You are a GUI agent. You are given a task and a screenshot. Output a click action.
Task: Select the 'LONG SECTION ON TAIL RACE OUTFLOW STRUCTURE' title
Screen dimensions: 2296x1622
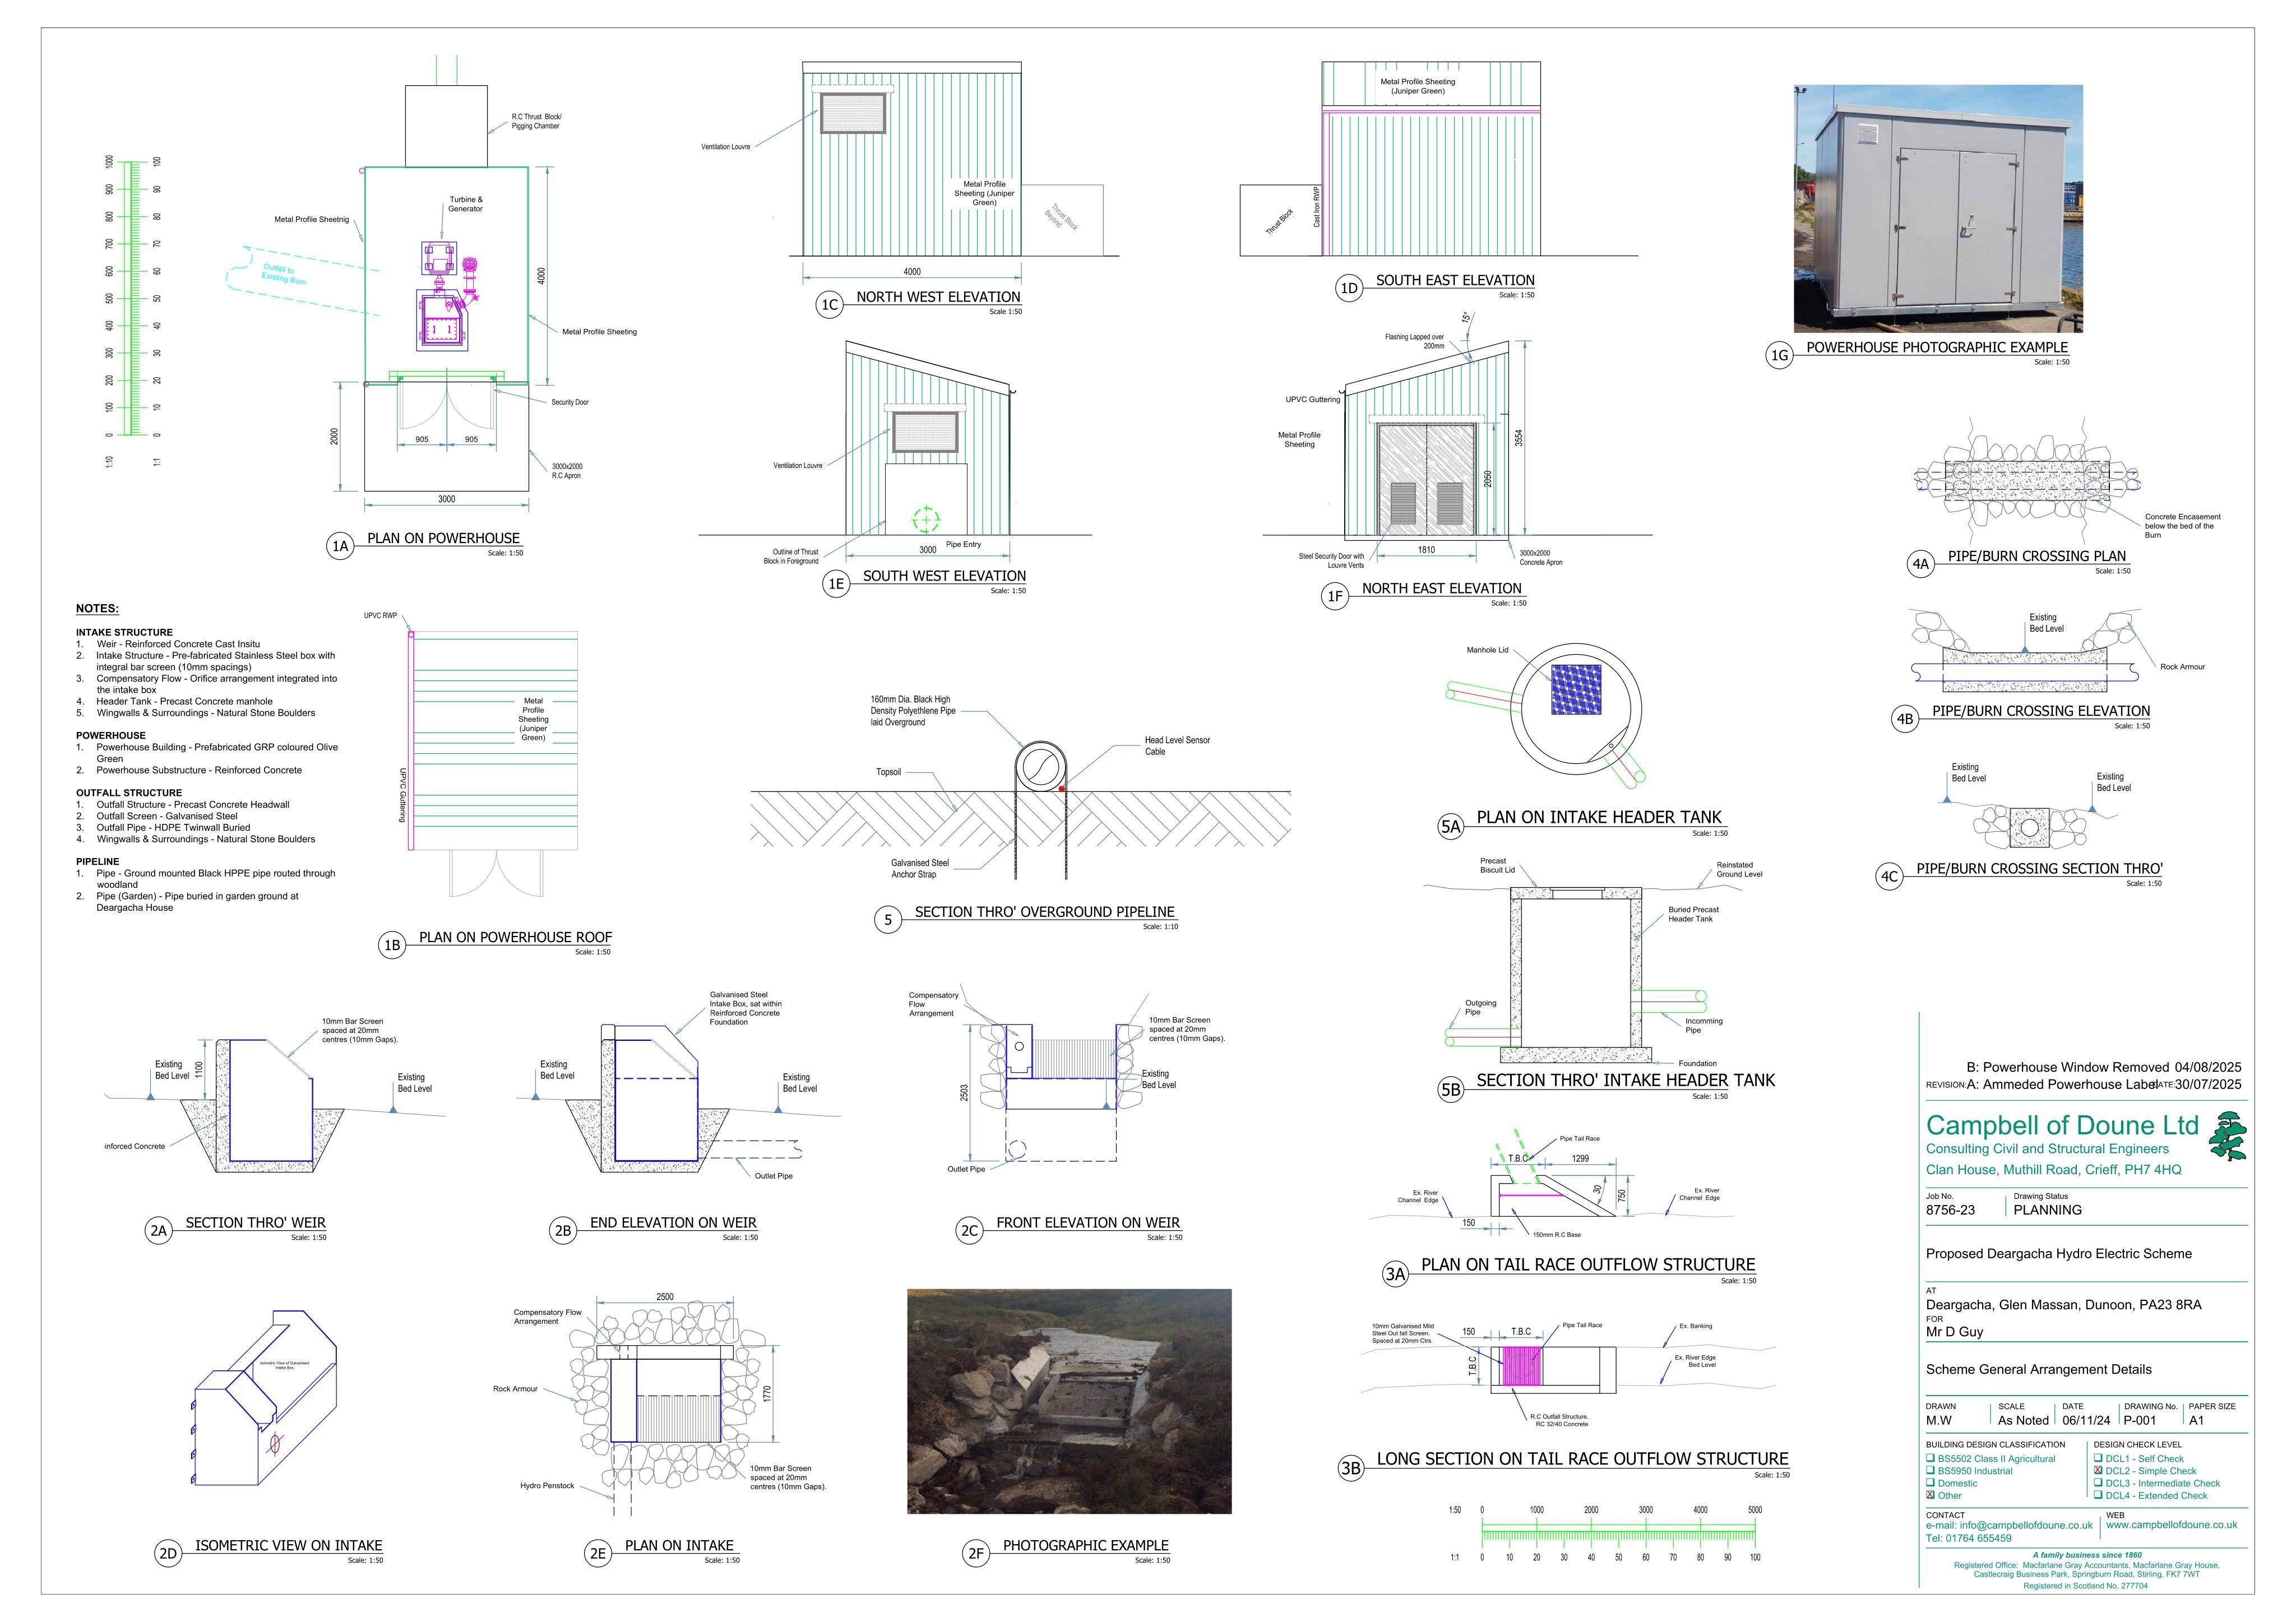coord(1583,1459)
